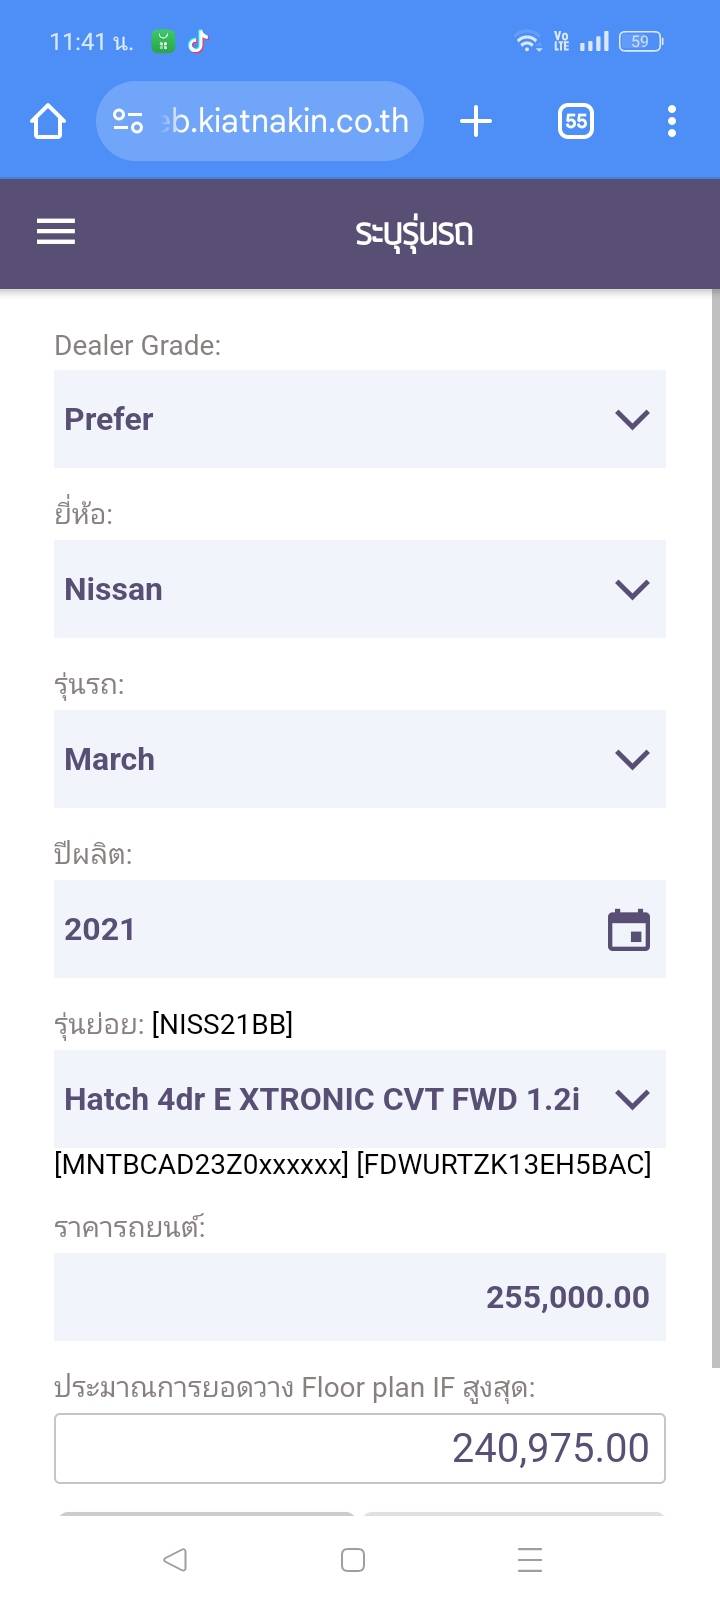
Task: Tap the Android home navigation button
Action: pyautogui.click(x=353, y=1559)
